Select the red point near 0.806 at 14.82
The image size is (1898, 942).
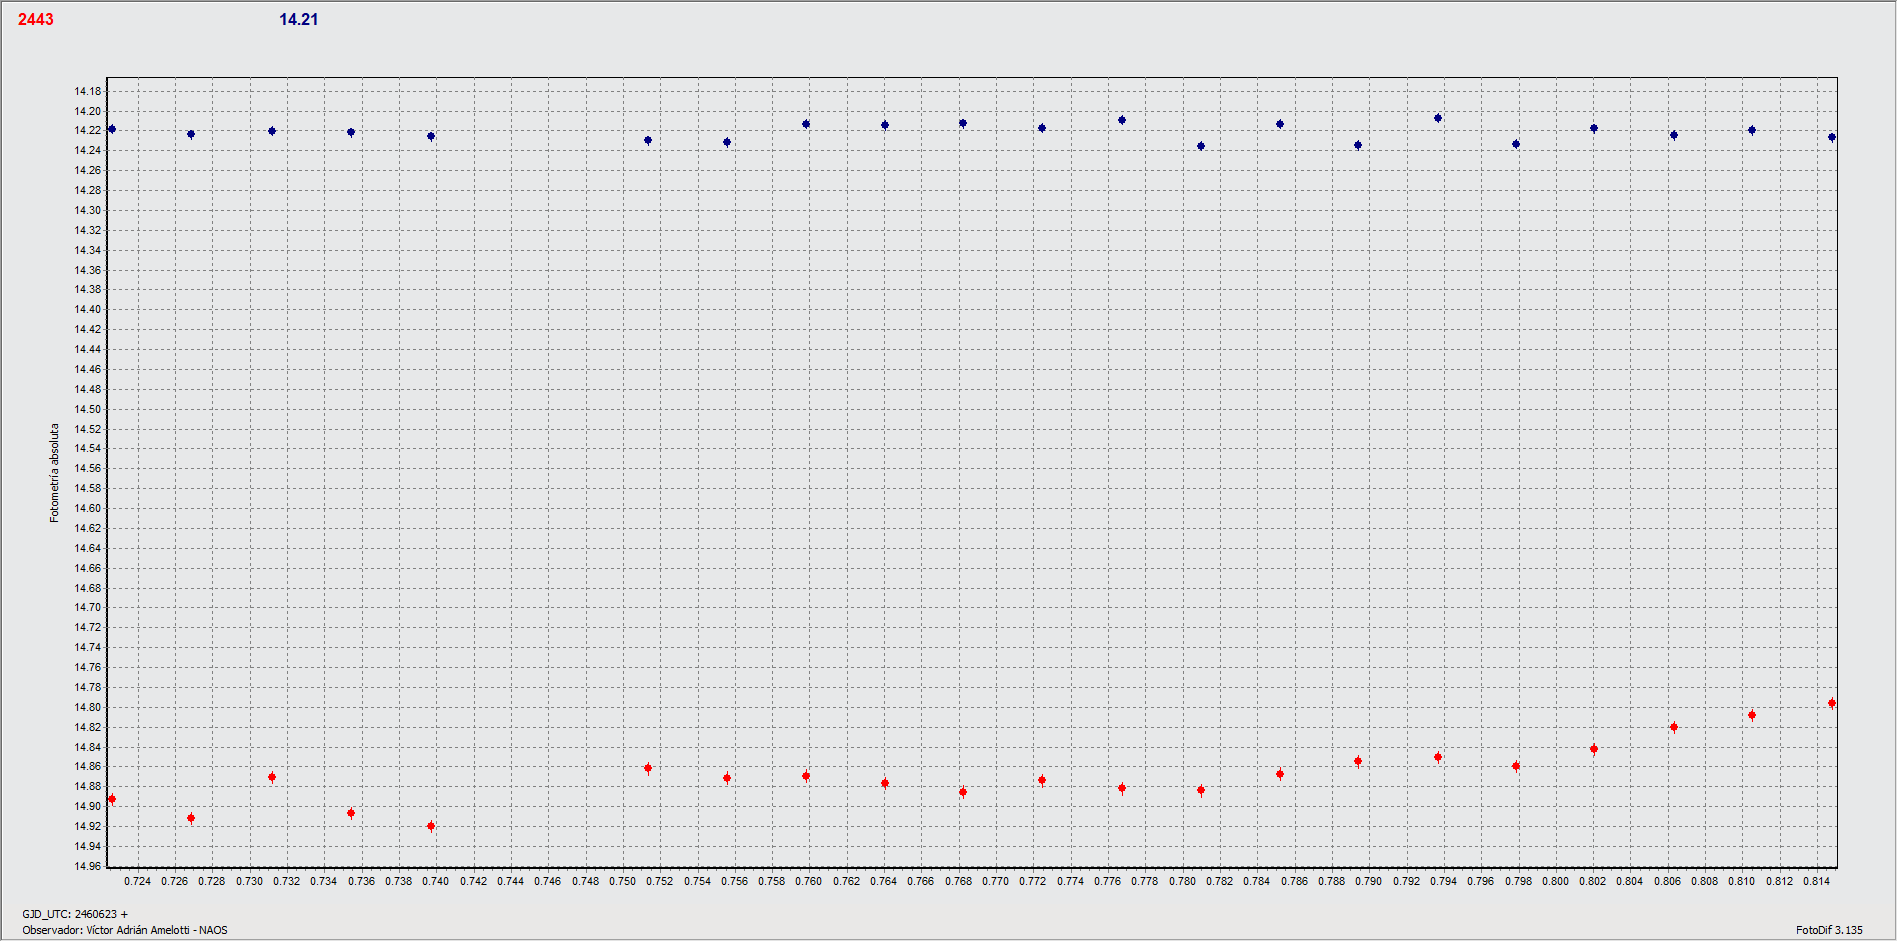(x=1674, y=727)
